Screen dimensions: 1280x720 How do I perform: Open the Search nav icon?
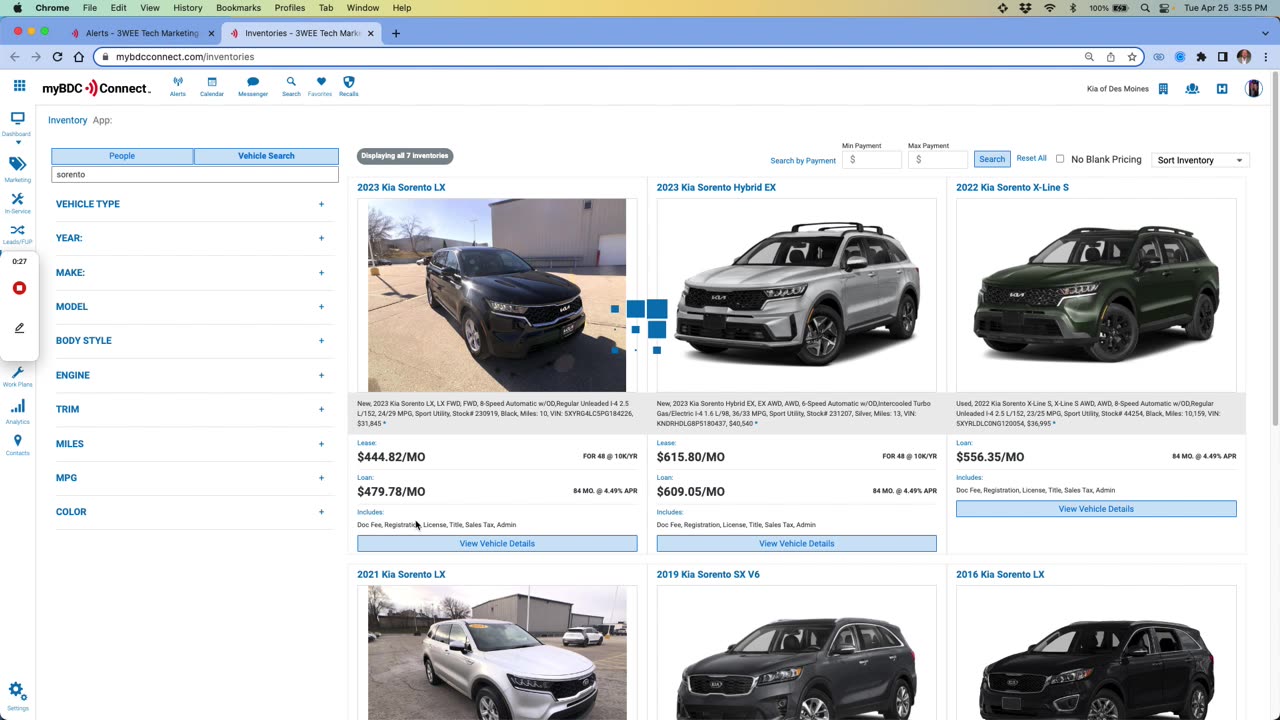coord(291,86)
